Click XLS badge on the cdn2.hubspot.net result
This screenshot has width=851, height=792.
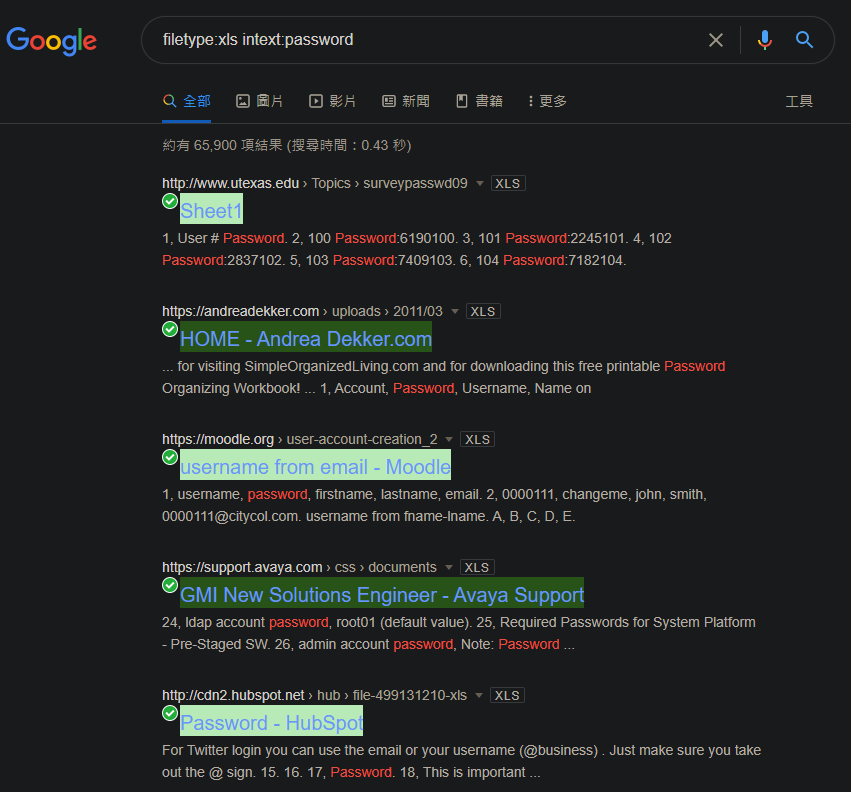pos(507,696)
